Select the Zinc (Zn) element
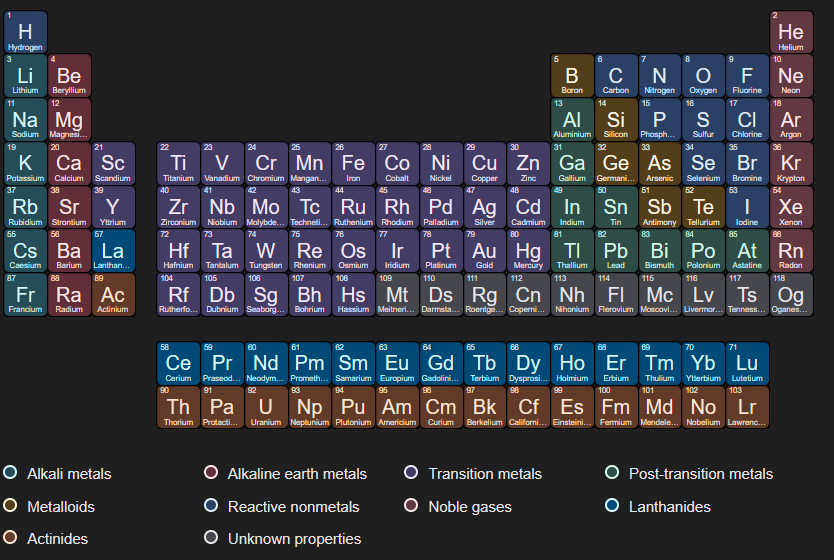The width and height of the screenshot is (834, 560). pos(529,163)
